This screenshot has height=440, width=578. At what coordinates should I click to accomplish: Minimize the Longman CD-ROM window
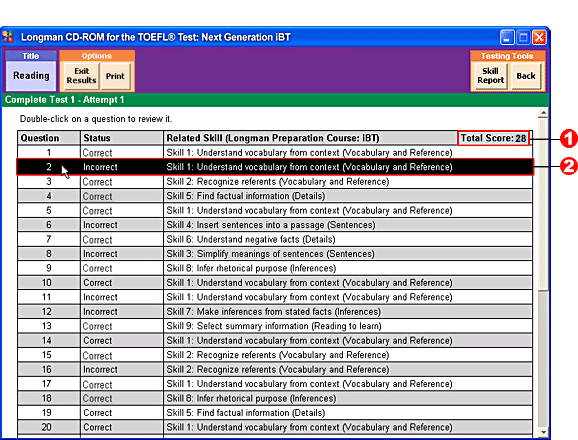(507, 37)
